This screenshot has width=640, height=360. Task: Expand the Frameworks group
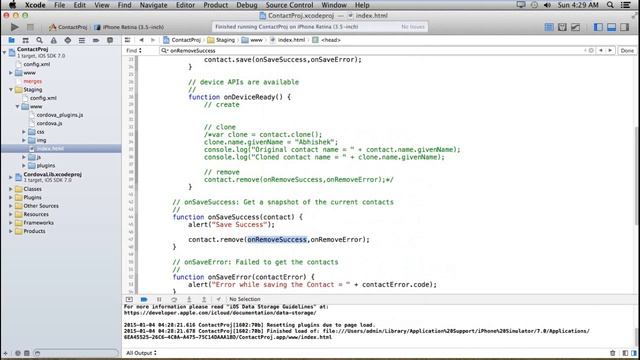pyautogui.click(x=11, y=223)
